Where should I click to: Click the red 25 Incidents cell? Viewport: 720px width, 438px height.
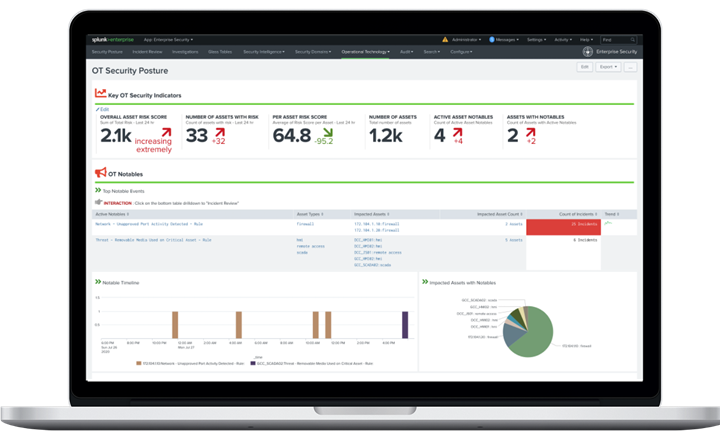tap(563, 226)
